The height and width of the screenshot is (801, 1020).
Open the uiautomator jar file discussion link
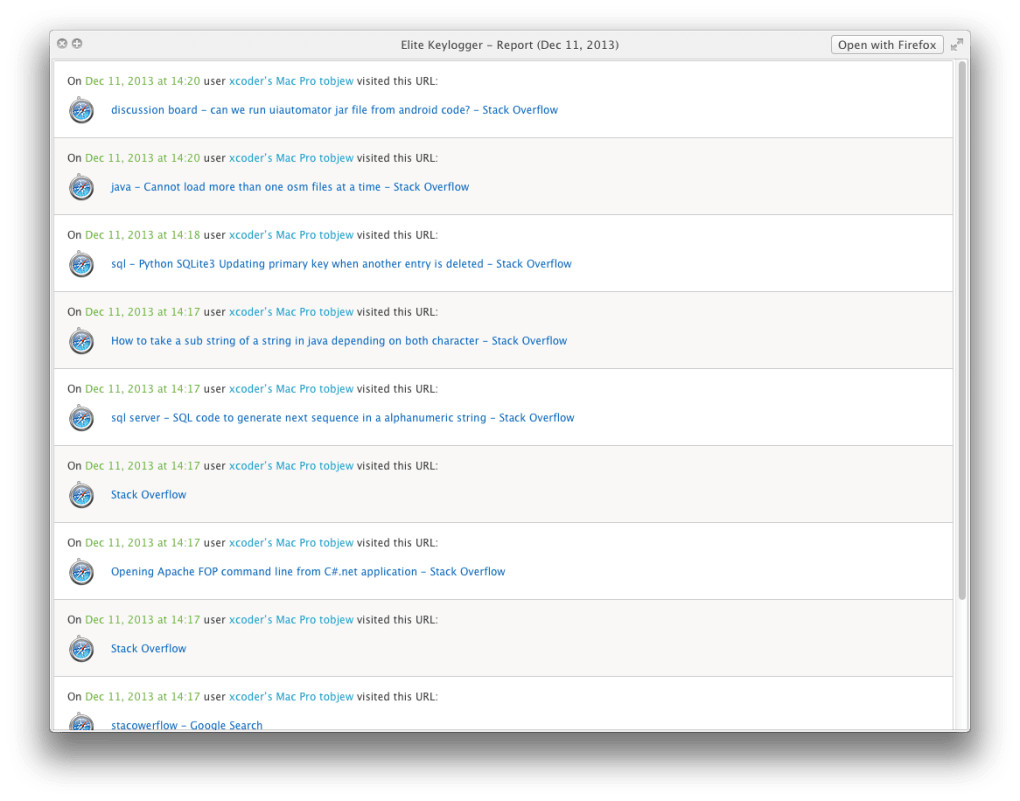pos(334,110)
